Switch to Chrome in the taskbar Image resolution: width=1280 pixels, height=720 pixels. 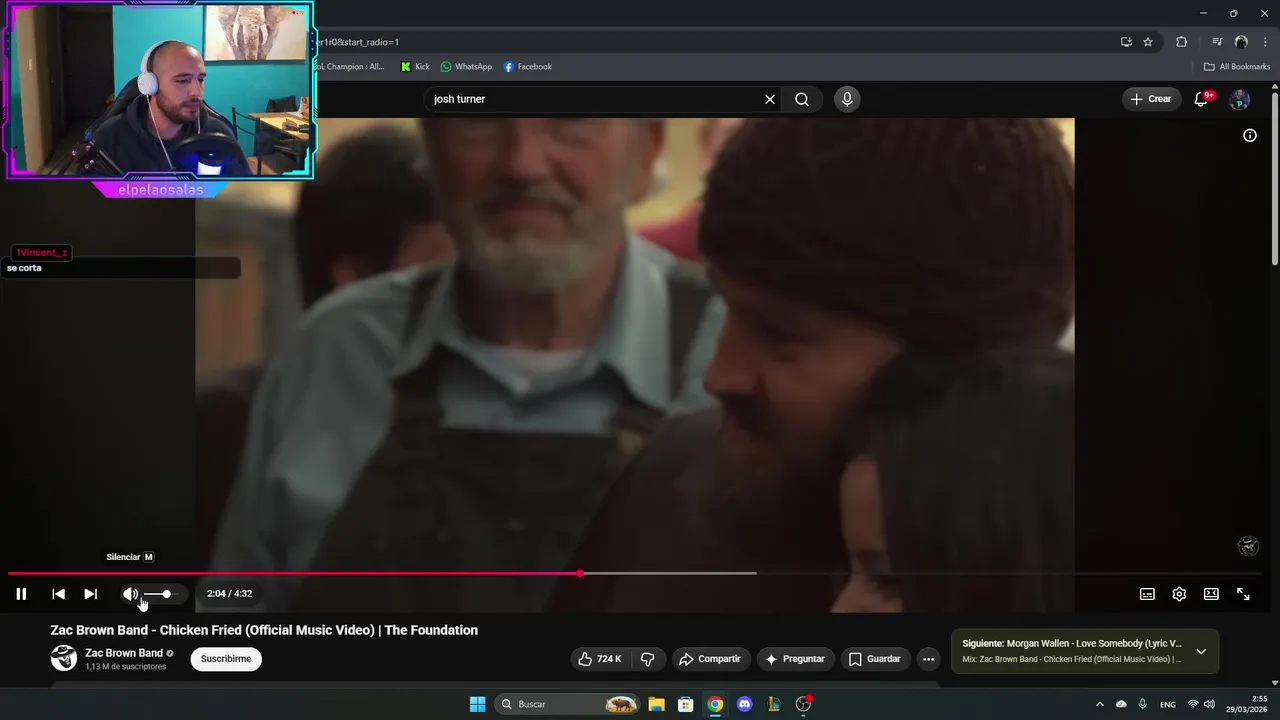[715, 704]
